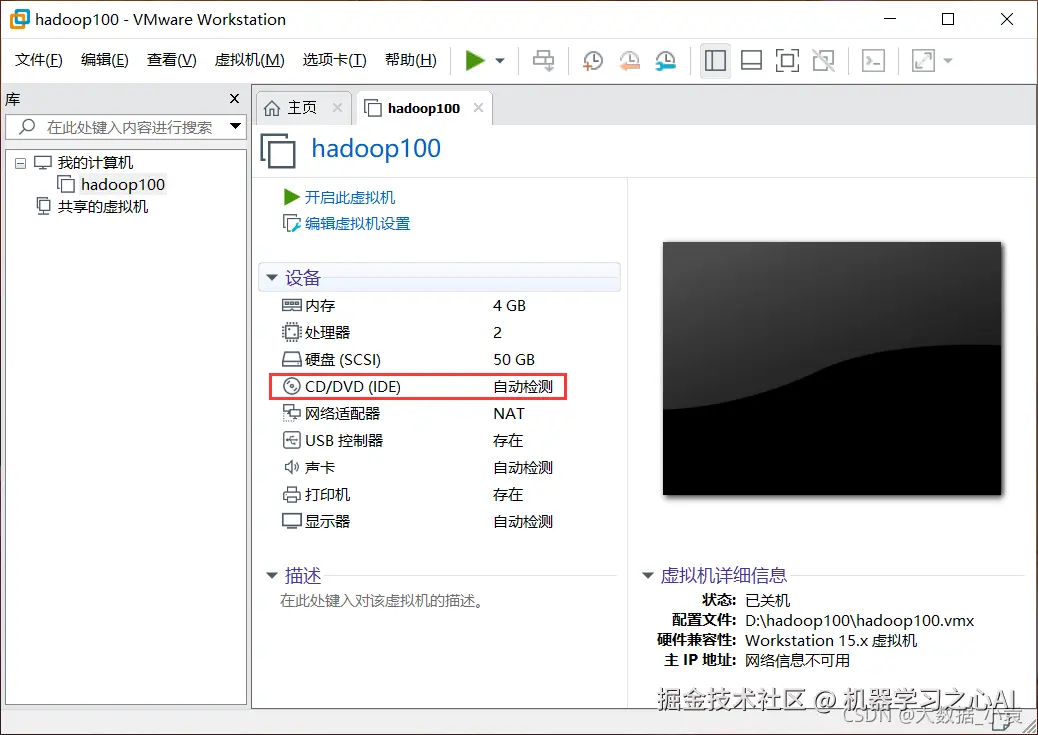The width and height of the screenshot is (1038, 735).
Task: Click the CD/DVD 自动检测 value
Action: click(x=522, y=387)
